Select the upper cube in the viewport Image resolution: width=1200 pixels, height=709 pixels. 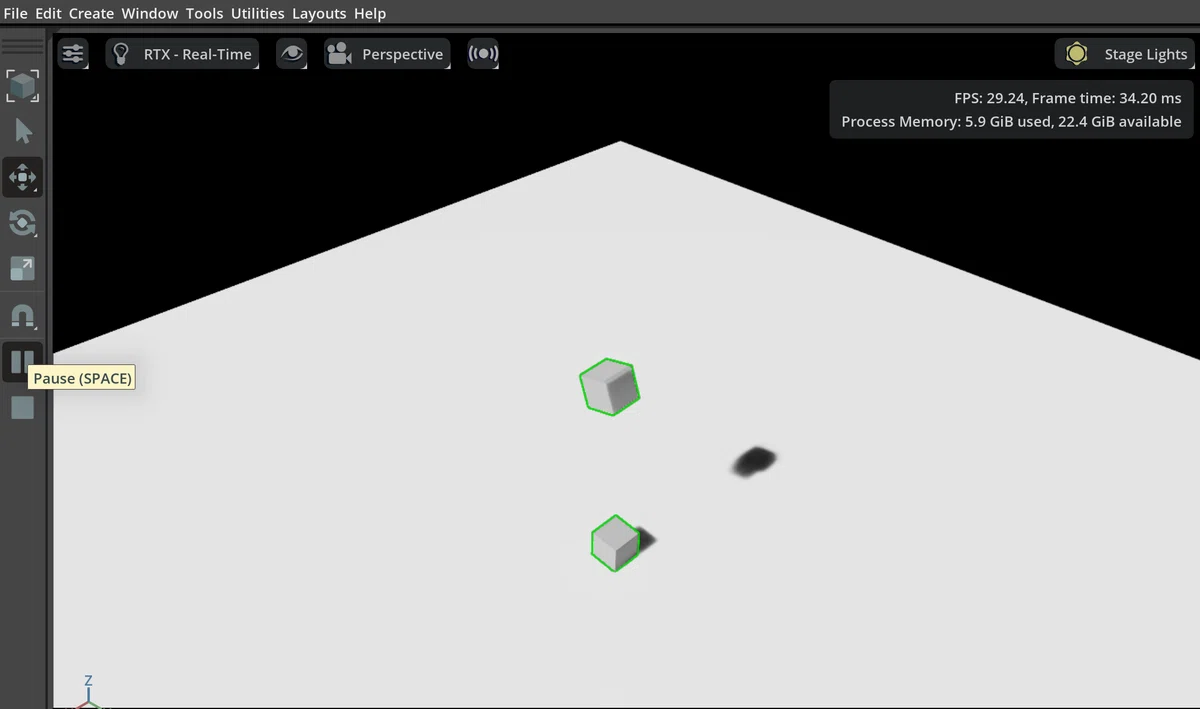[609, 387]
